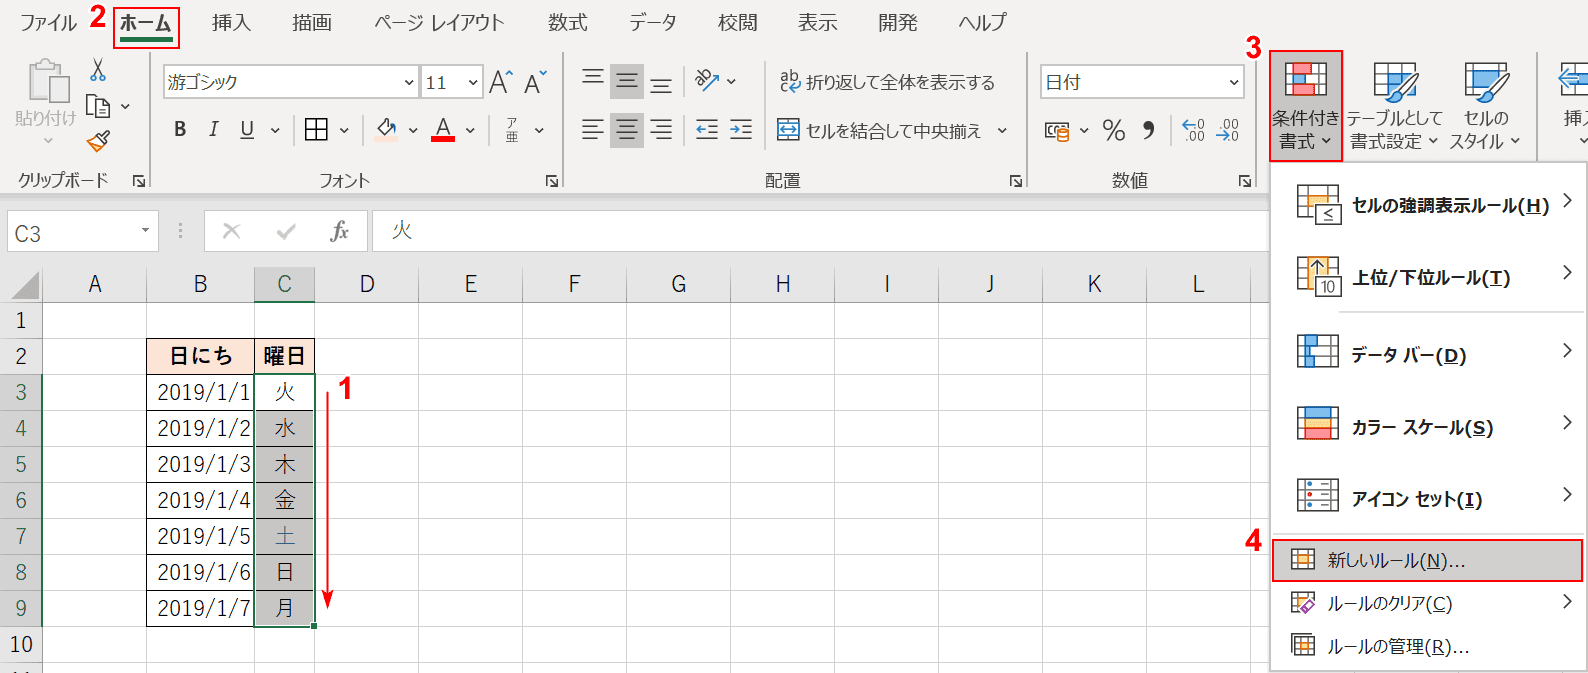Click the Paste (貼り付け) clipboard icon
1588x673 pixels.
coord(46,81)
